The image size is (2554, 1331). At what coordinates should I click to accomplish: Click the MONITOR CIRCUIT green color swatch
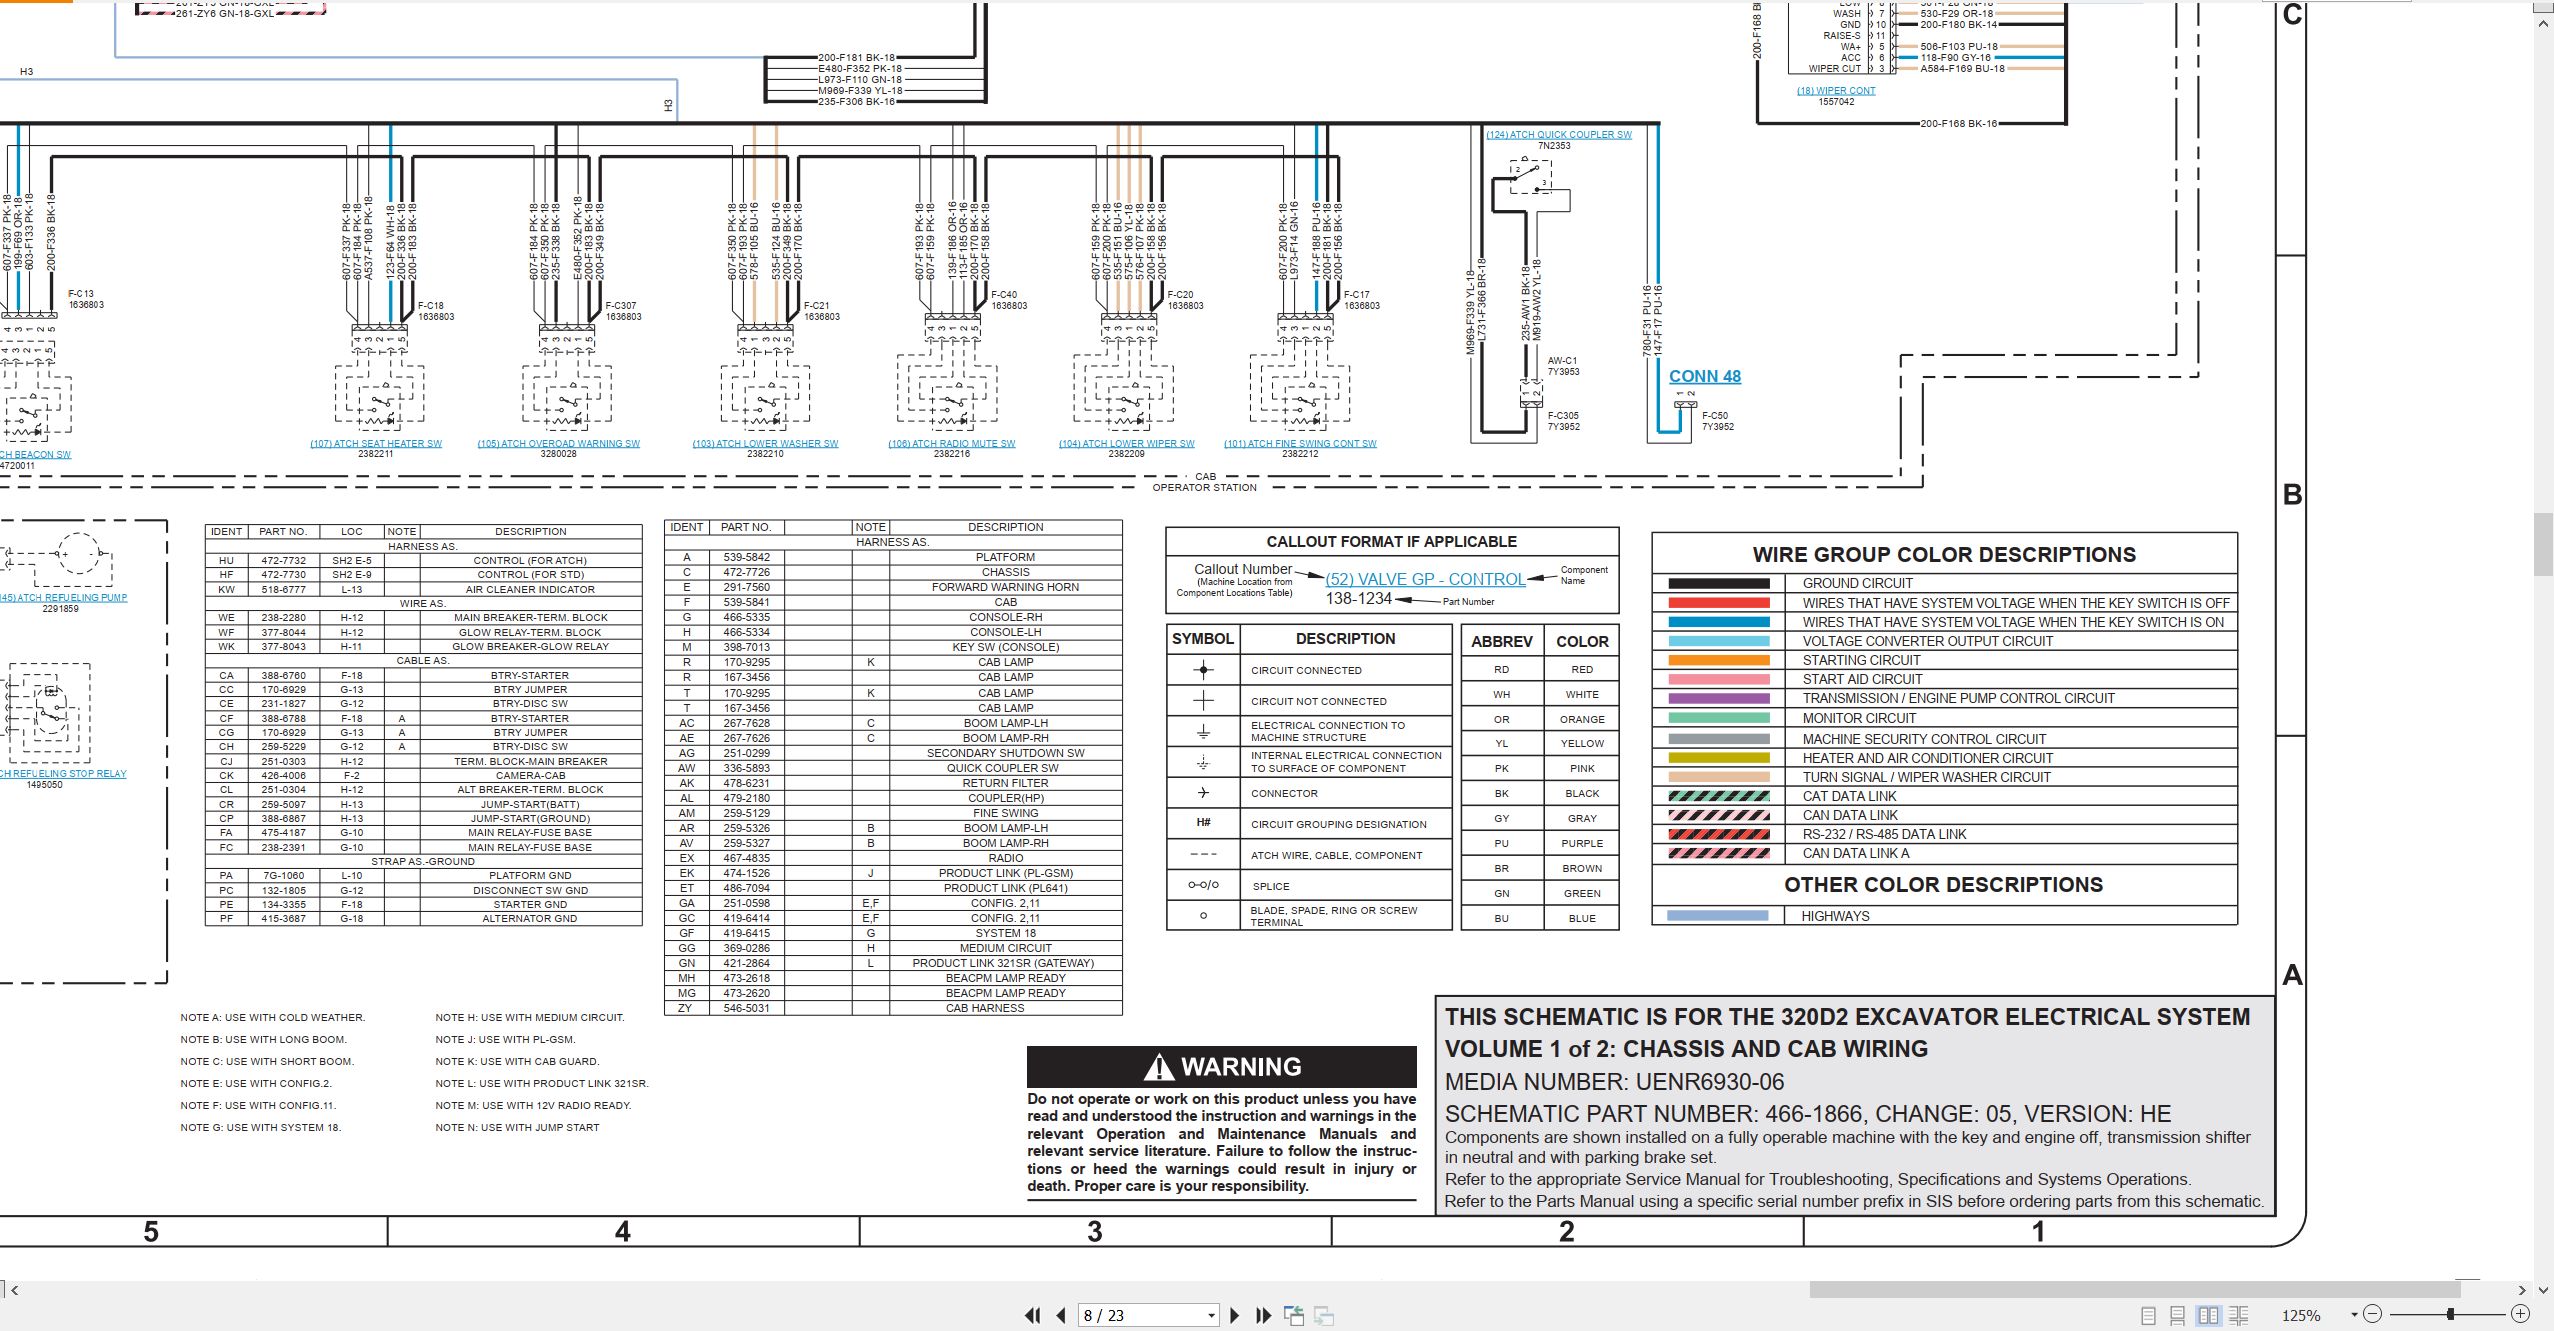1718,718
